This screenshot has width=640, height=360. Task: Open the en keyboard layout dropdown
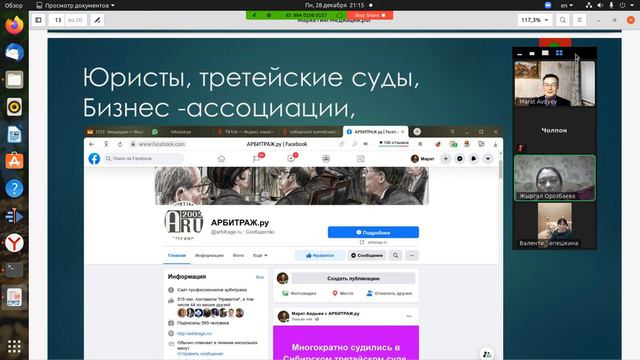[x=567, y=5]
